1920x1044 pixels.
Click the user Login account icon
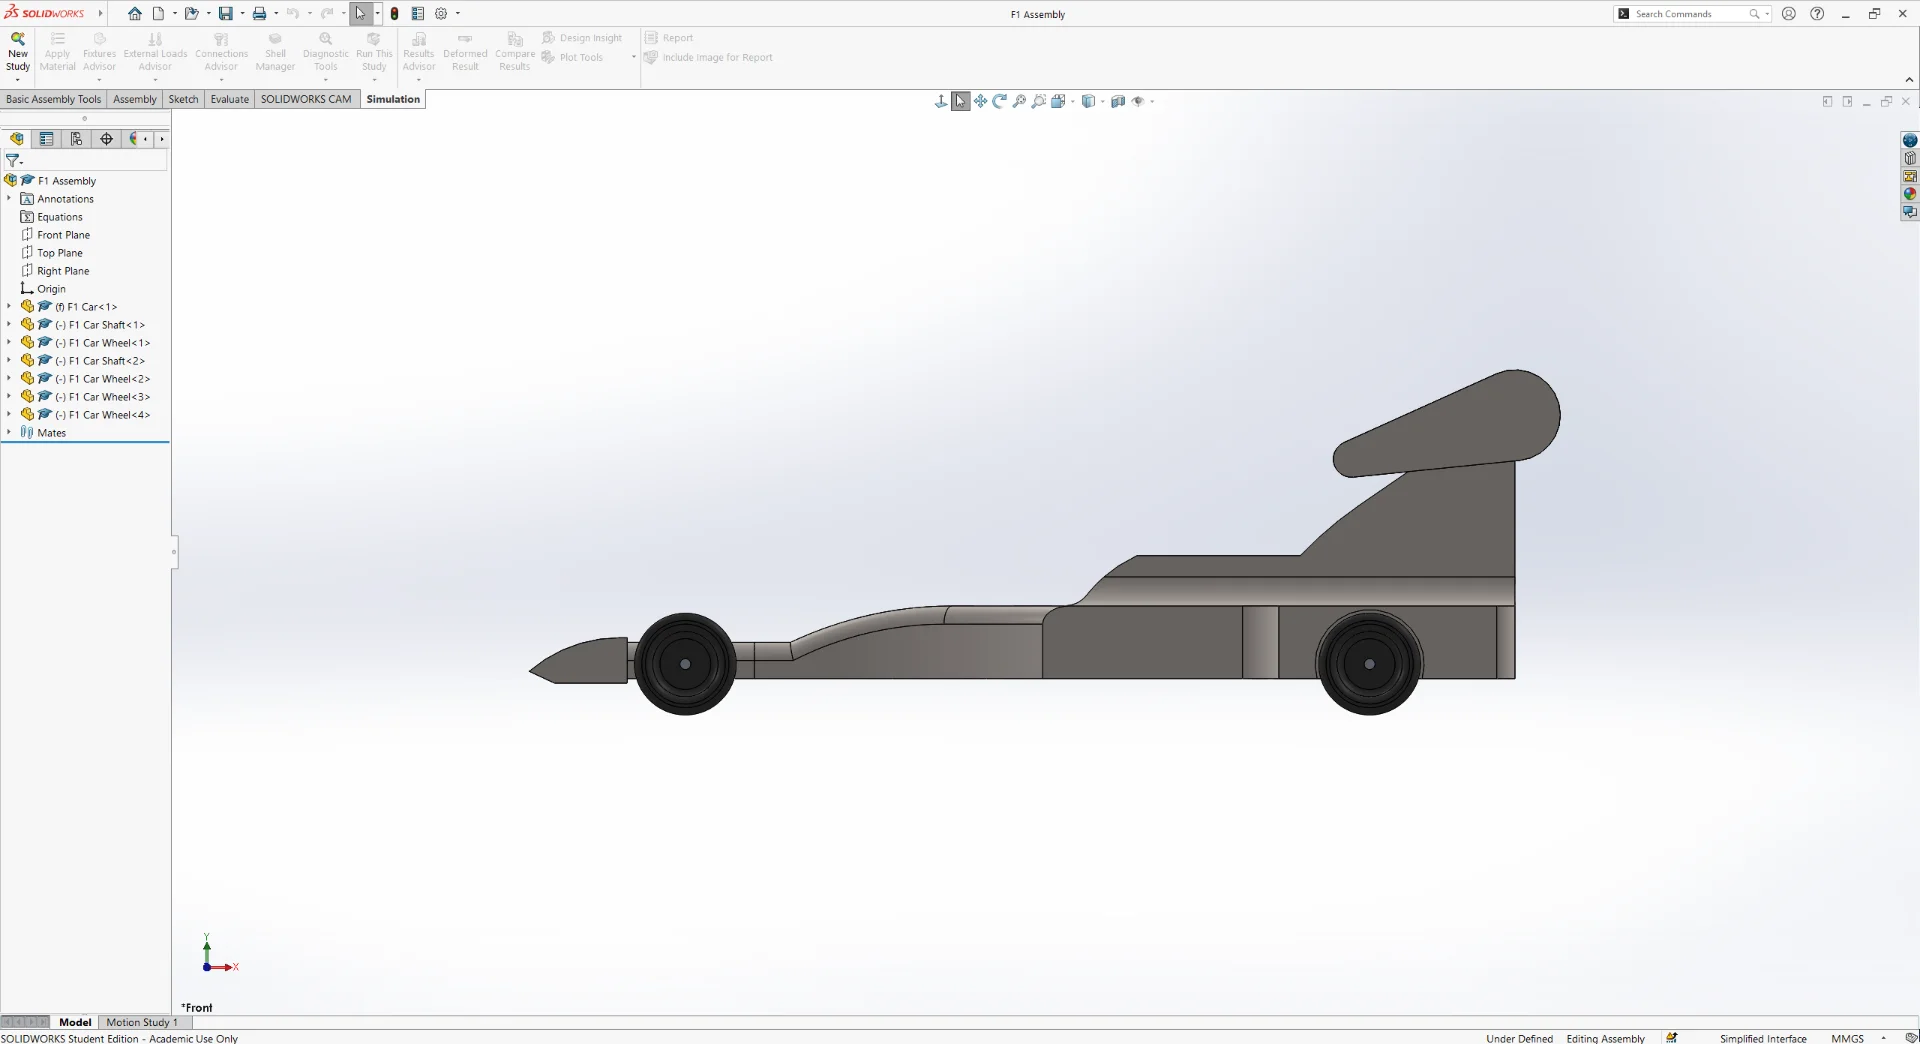pos(1789,14)
